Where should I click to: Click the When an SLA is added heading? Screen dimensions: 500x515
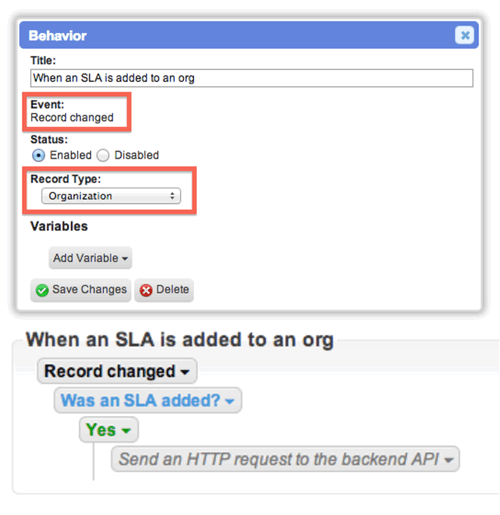tap(180, 340)
